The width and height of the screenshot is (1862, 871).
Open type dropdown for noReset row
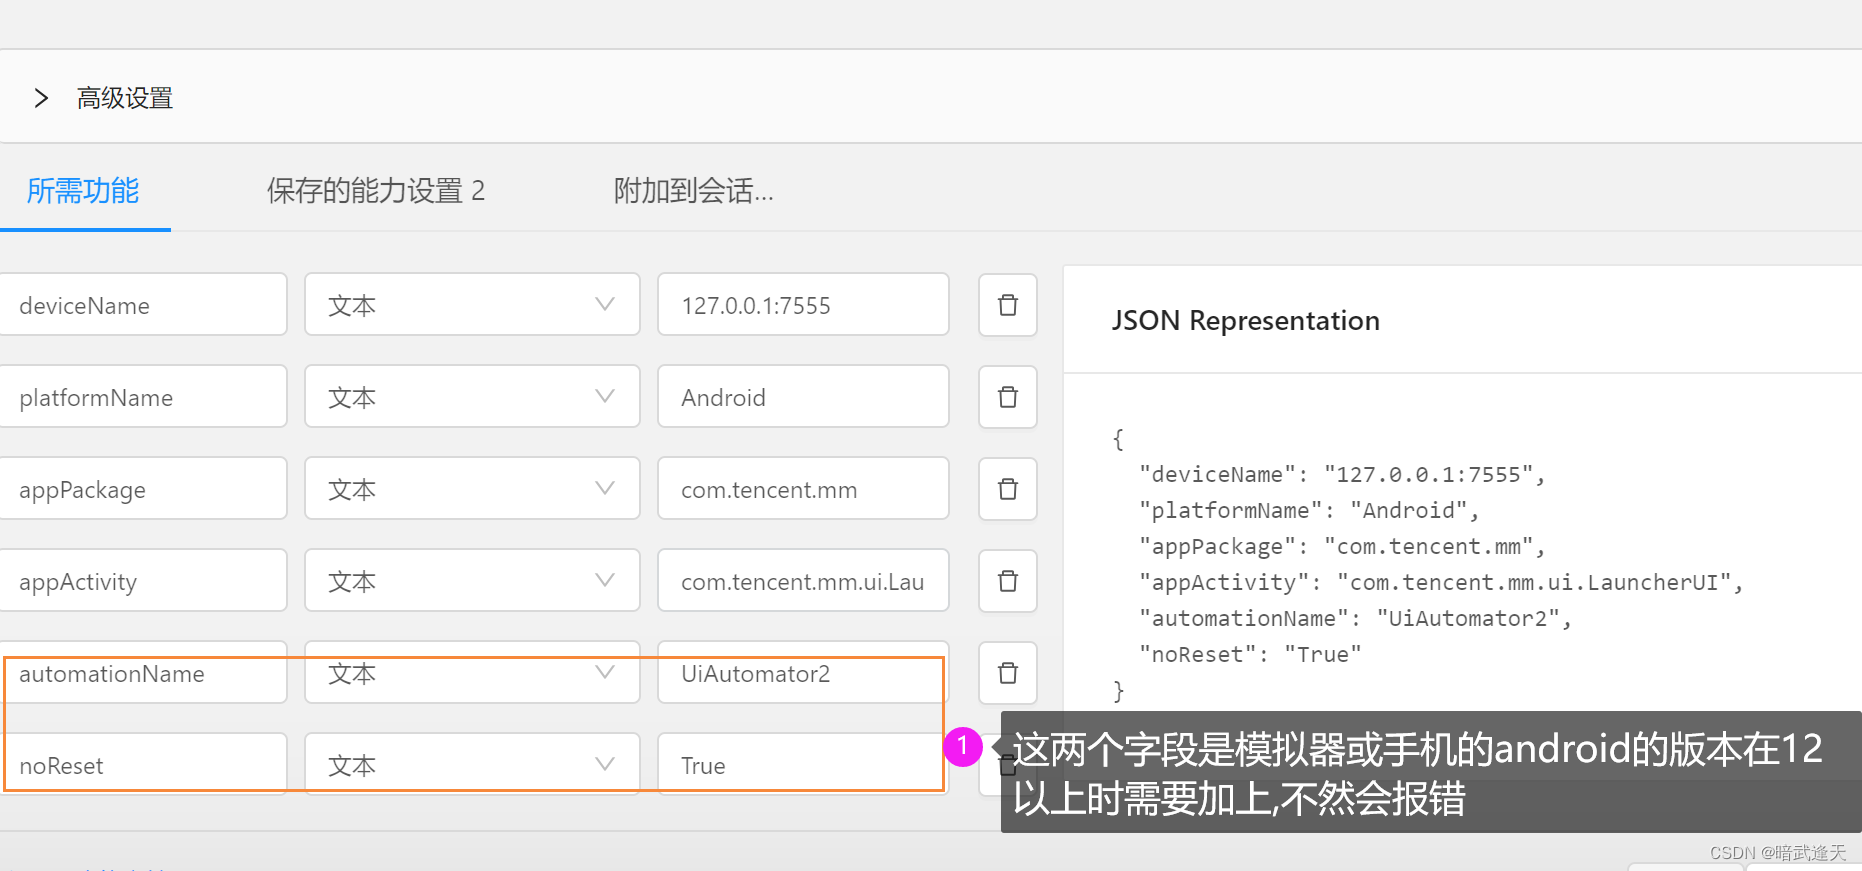click(x=472, y=765)
